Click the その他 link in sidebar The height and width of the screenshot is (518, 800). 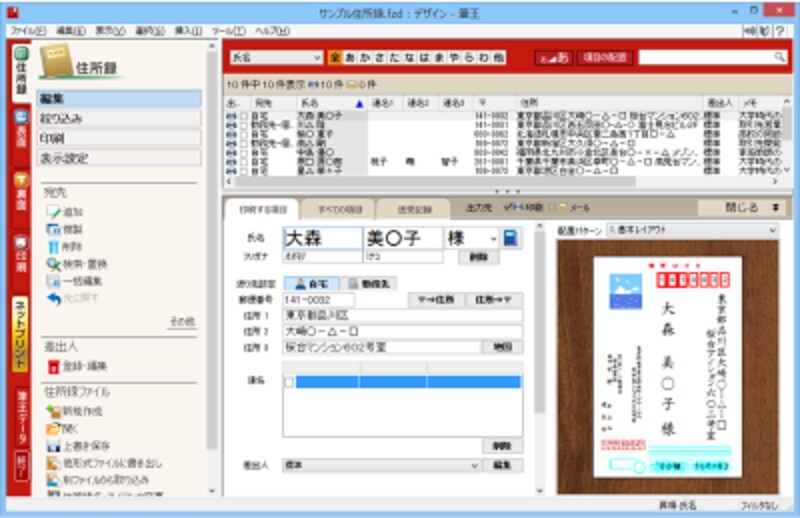click(183, 322)
